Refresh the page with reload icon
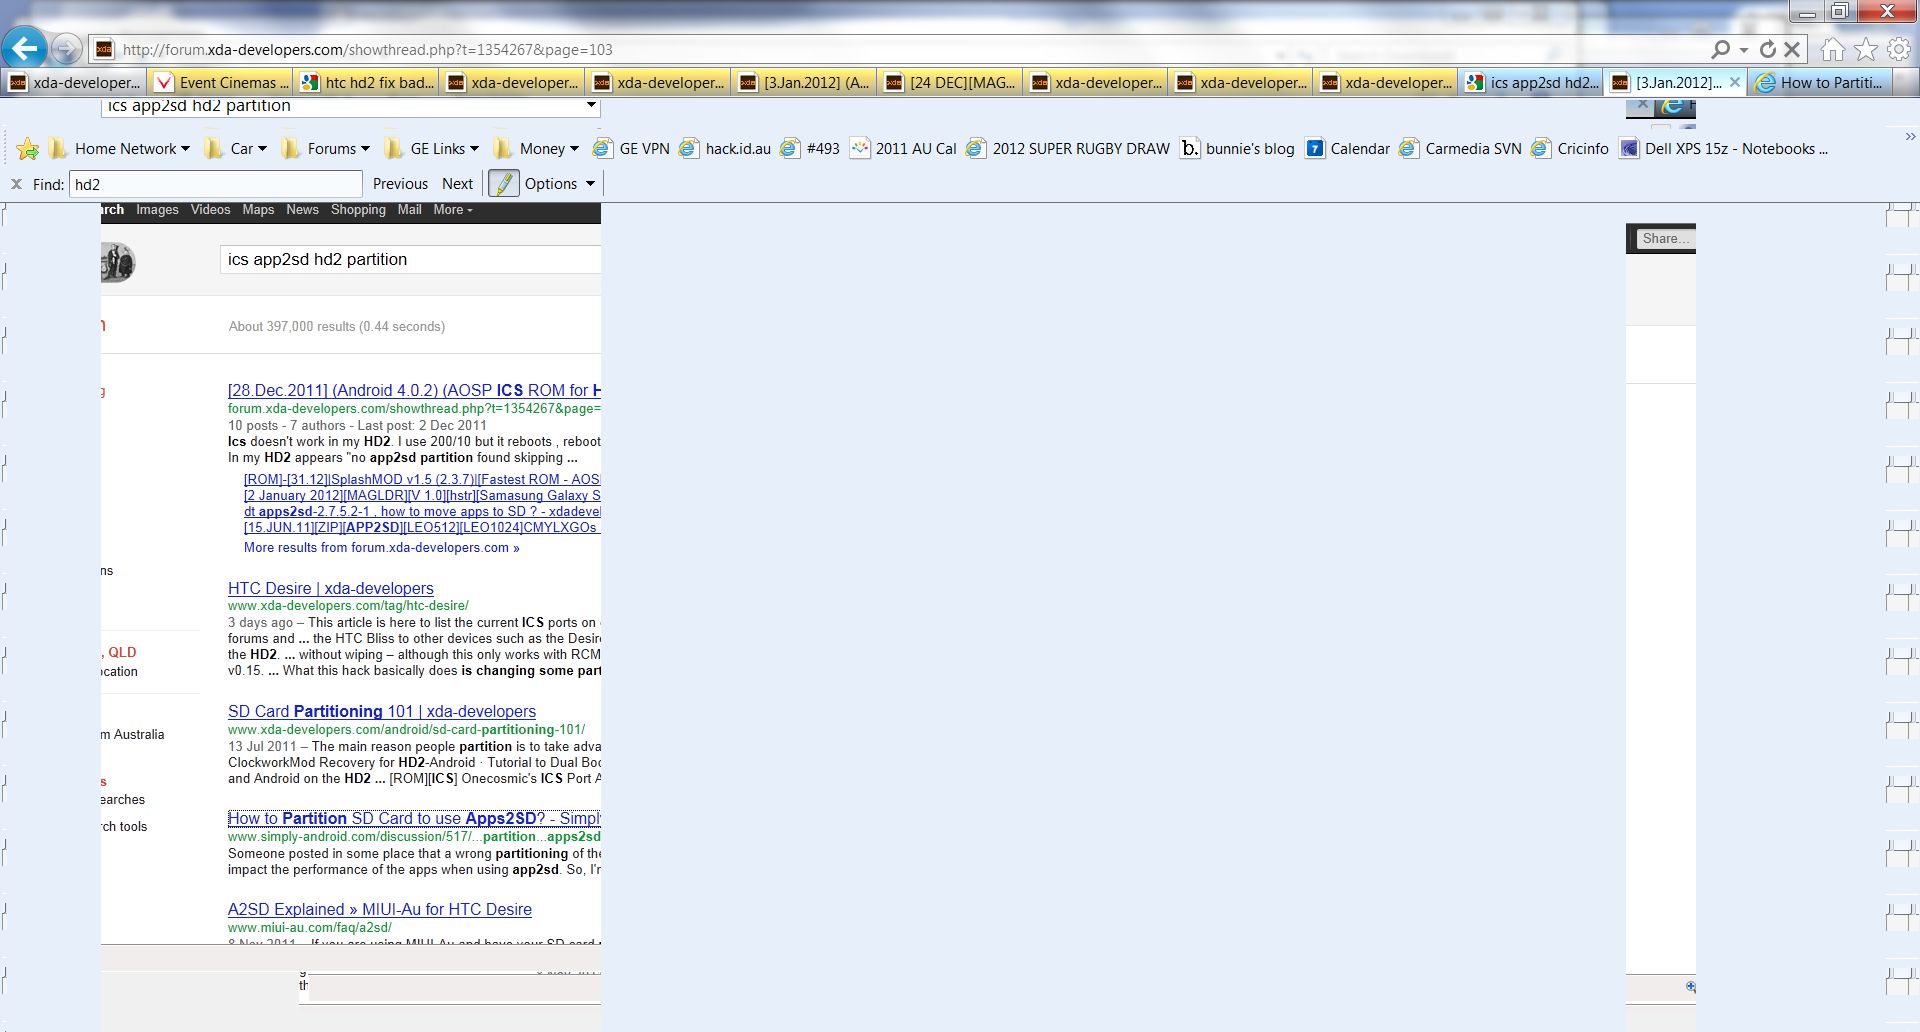1920x1032 pixels. (x=1767, y=49)
